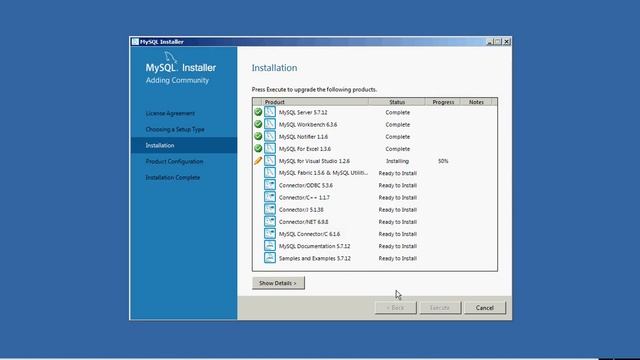Select MySQL Documentation 5.7.12 text
The image size is (640, 360).
pyautogui.click(x=314, y=246)
